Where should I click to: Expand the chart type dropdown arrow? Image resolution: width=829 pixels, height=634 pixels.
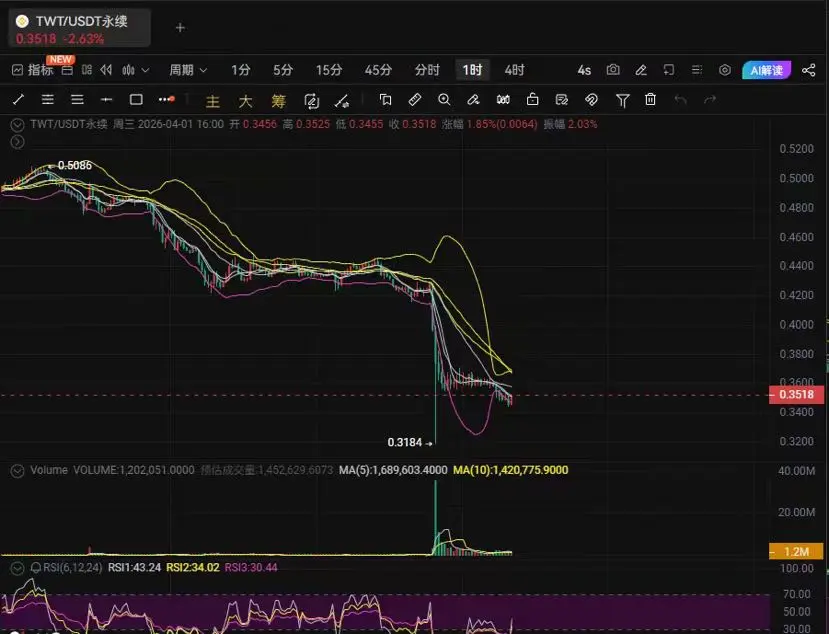145,70
